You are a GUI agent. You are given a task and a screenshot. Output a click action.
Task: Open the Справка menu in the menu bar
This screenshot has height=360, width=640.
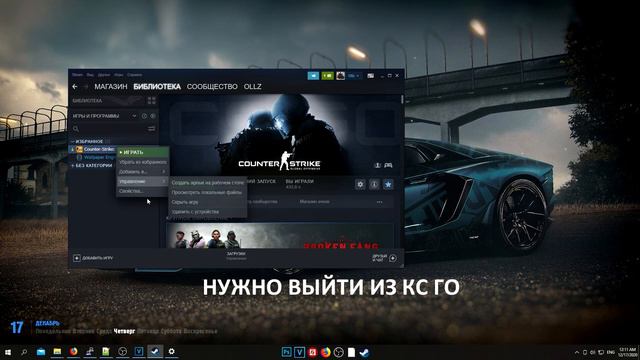tap(134, 75)
